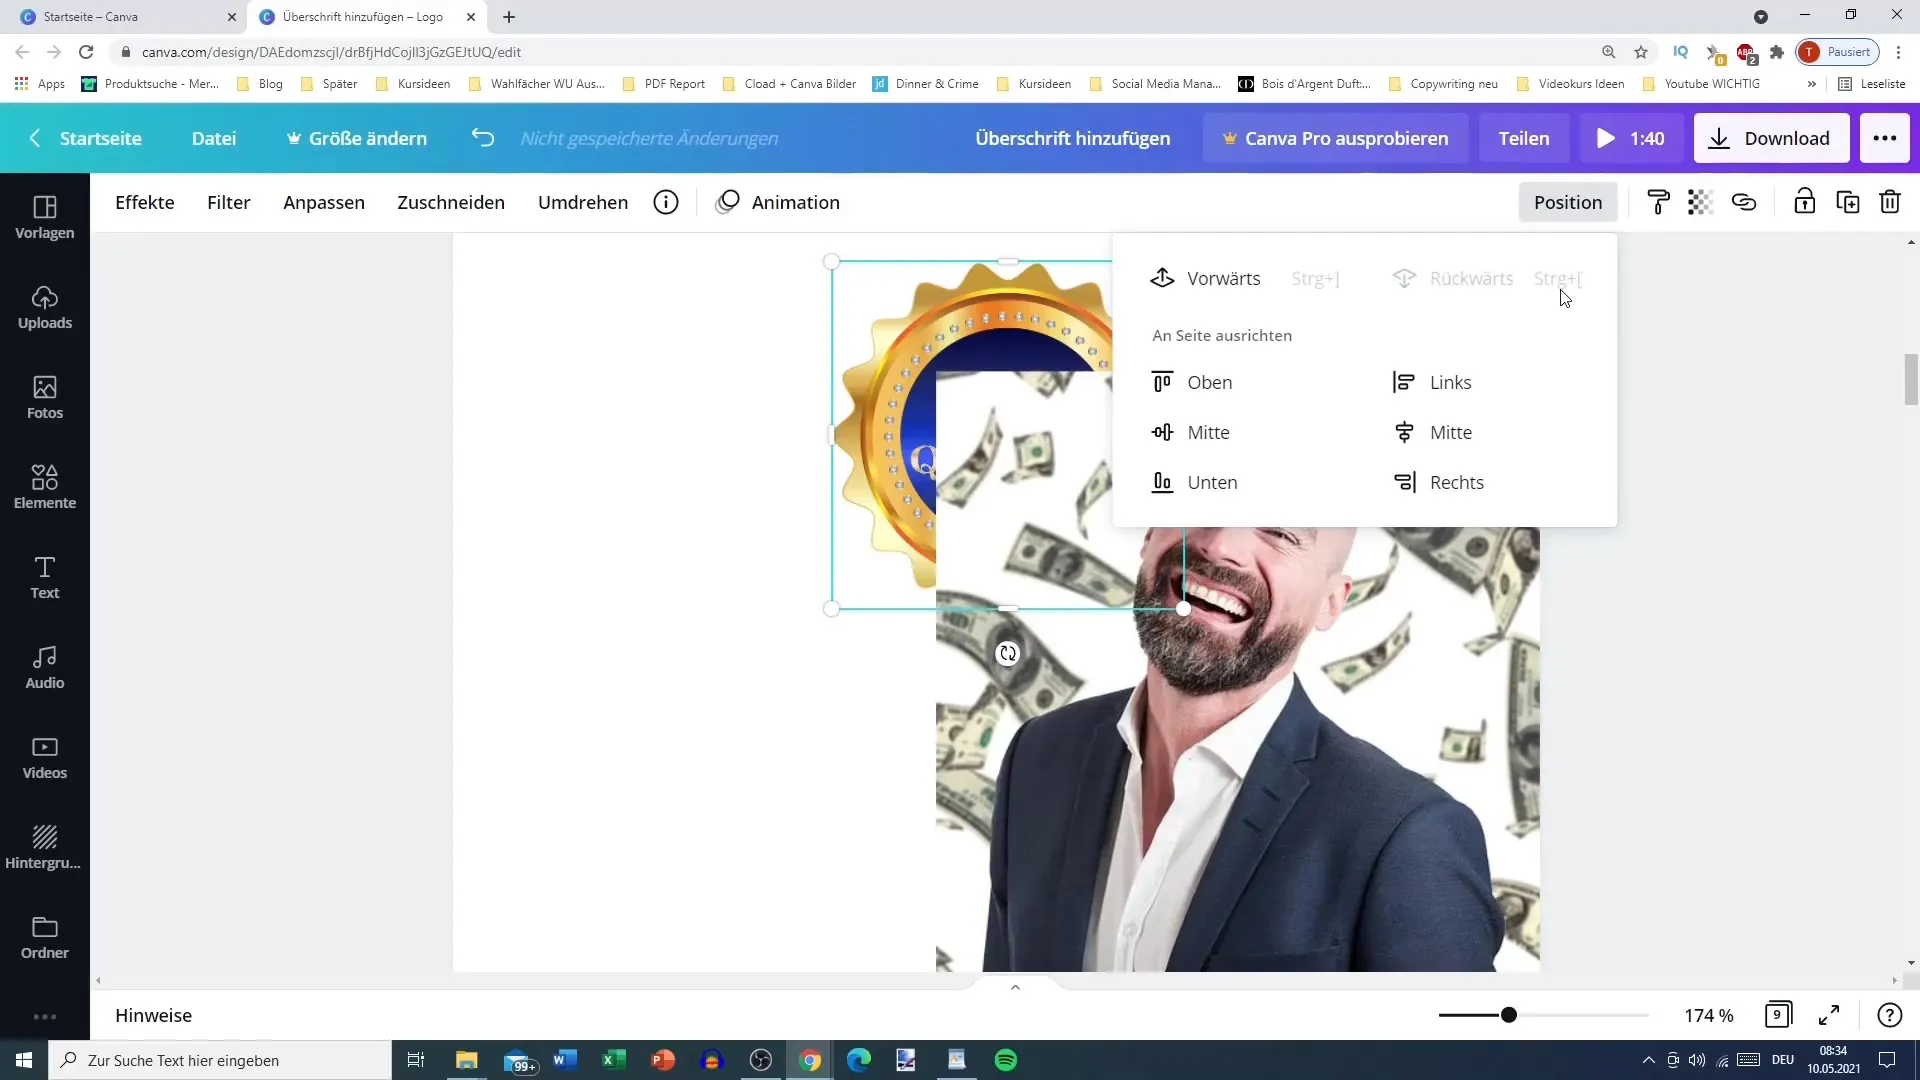Toggle the Filter tab in toolbar

click(x=228, y=200)
